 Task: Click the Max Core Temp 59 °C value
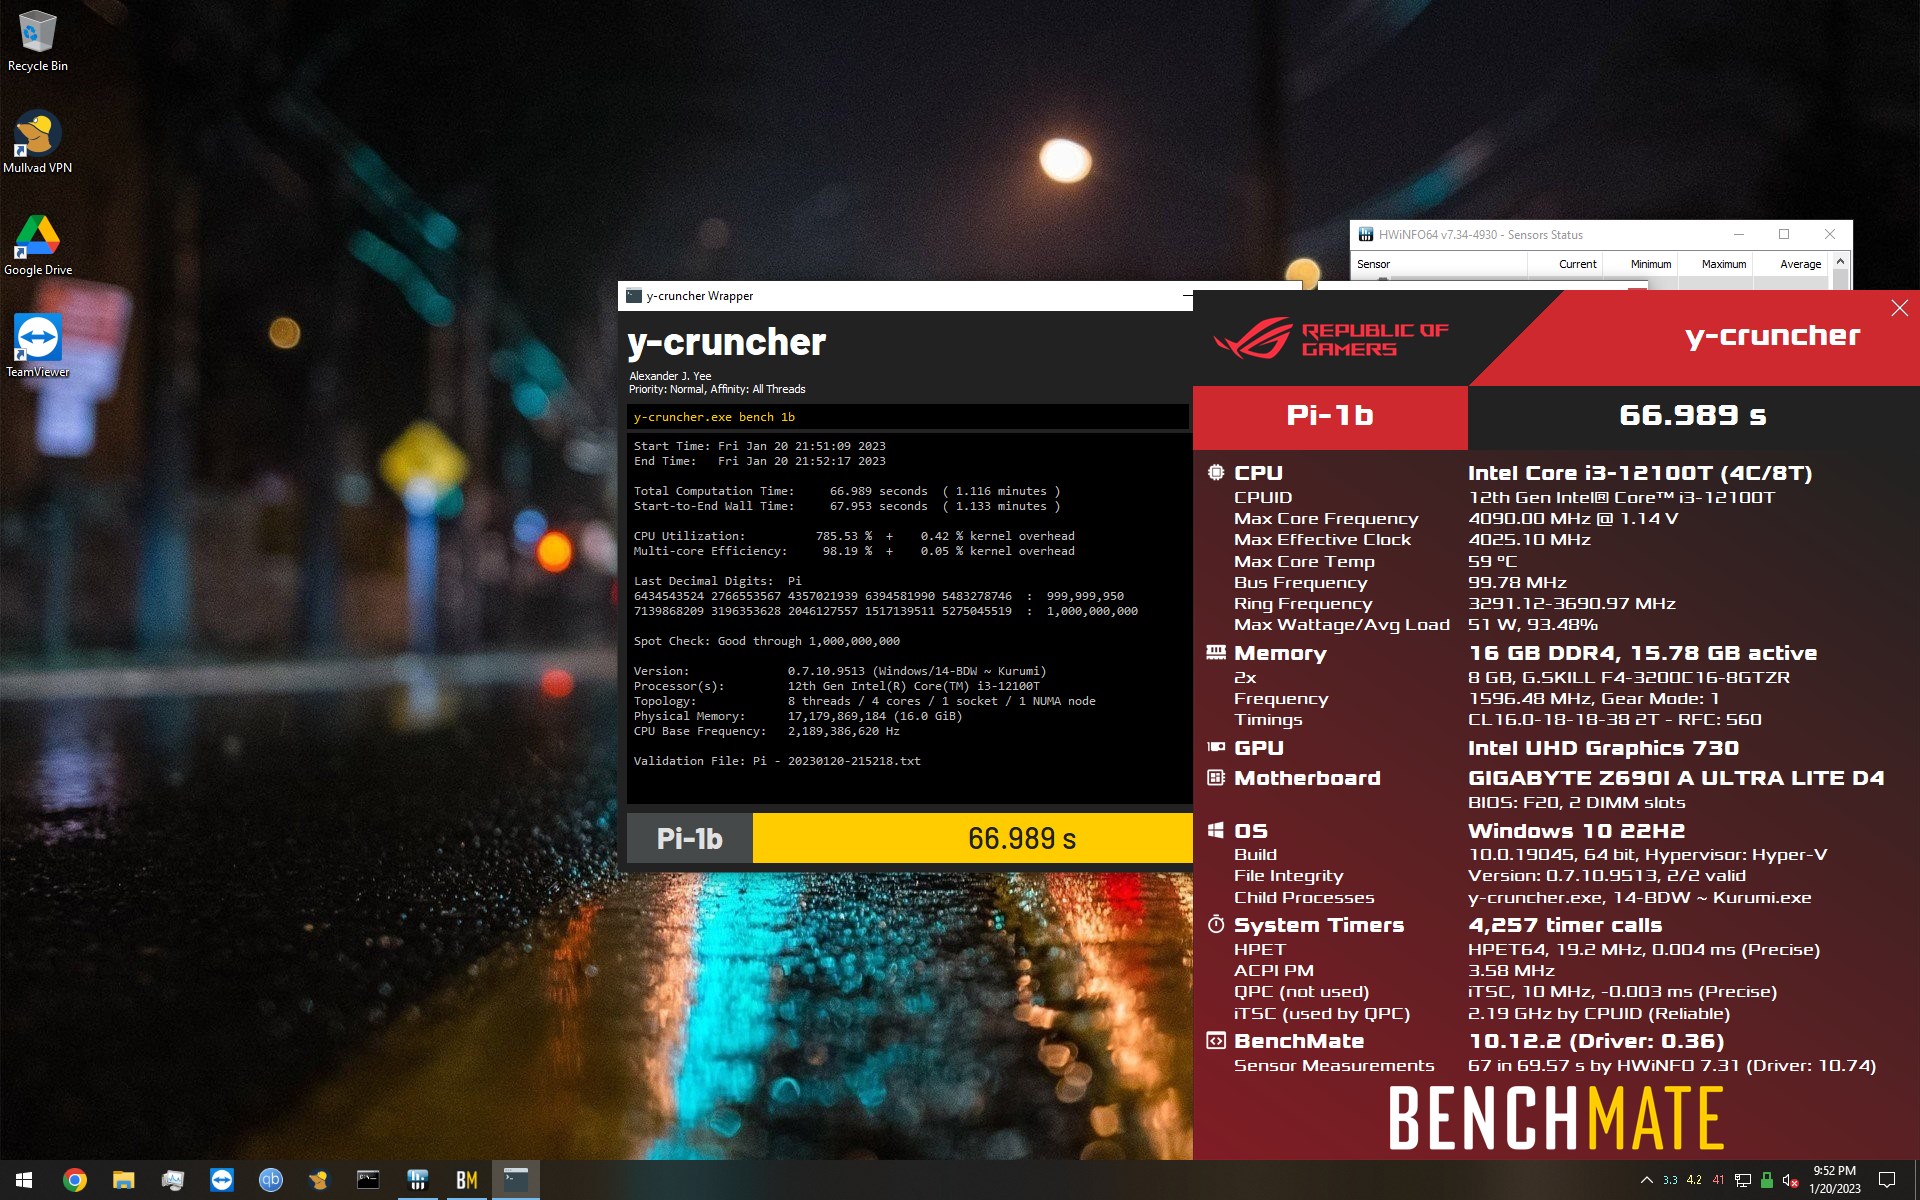coord(1492,562)
